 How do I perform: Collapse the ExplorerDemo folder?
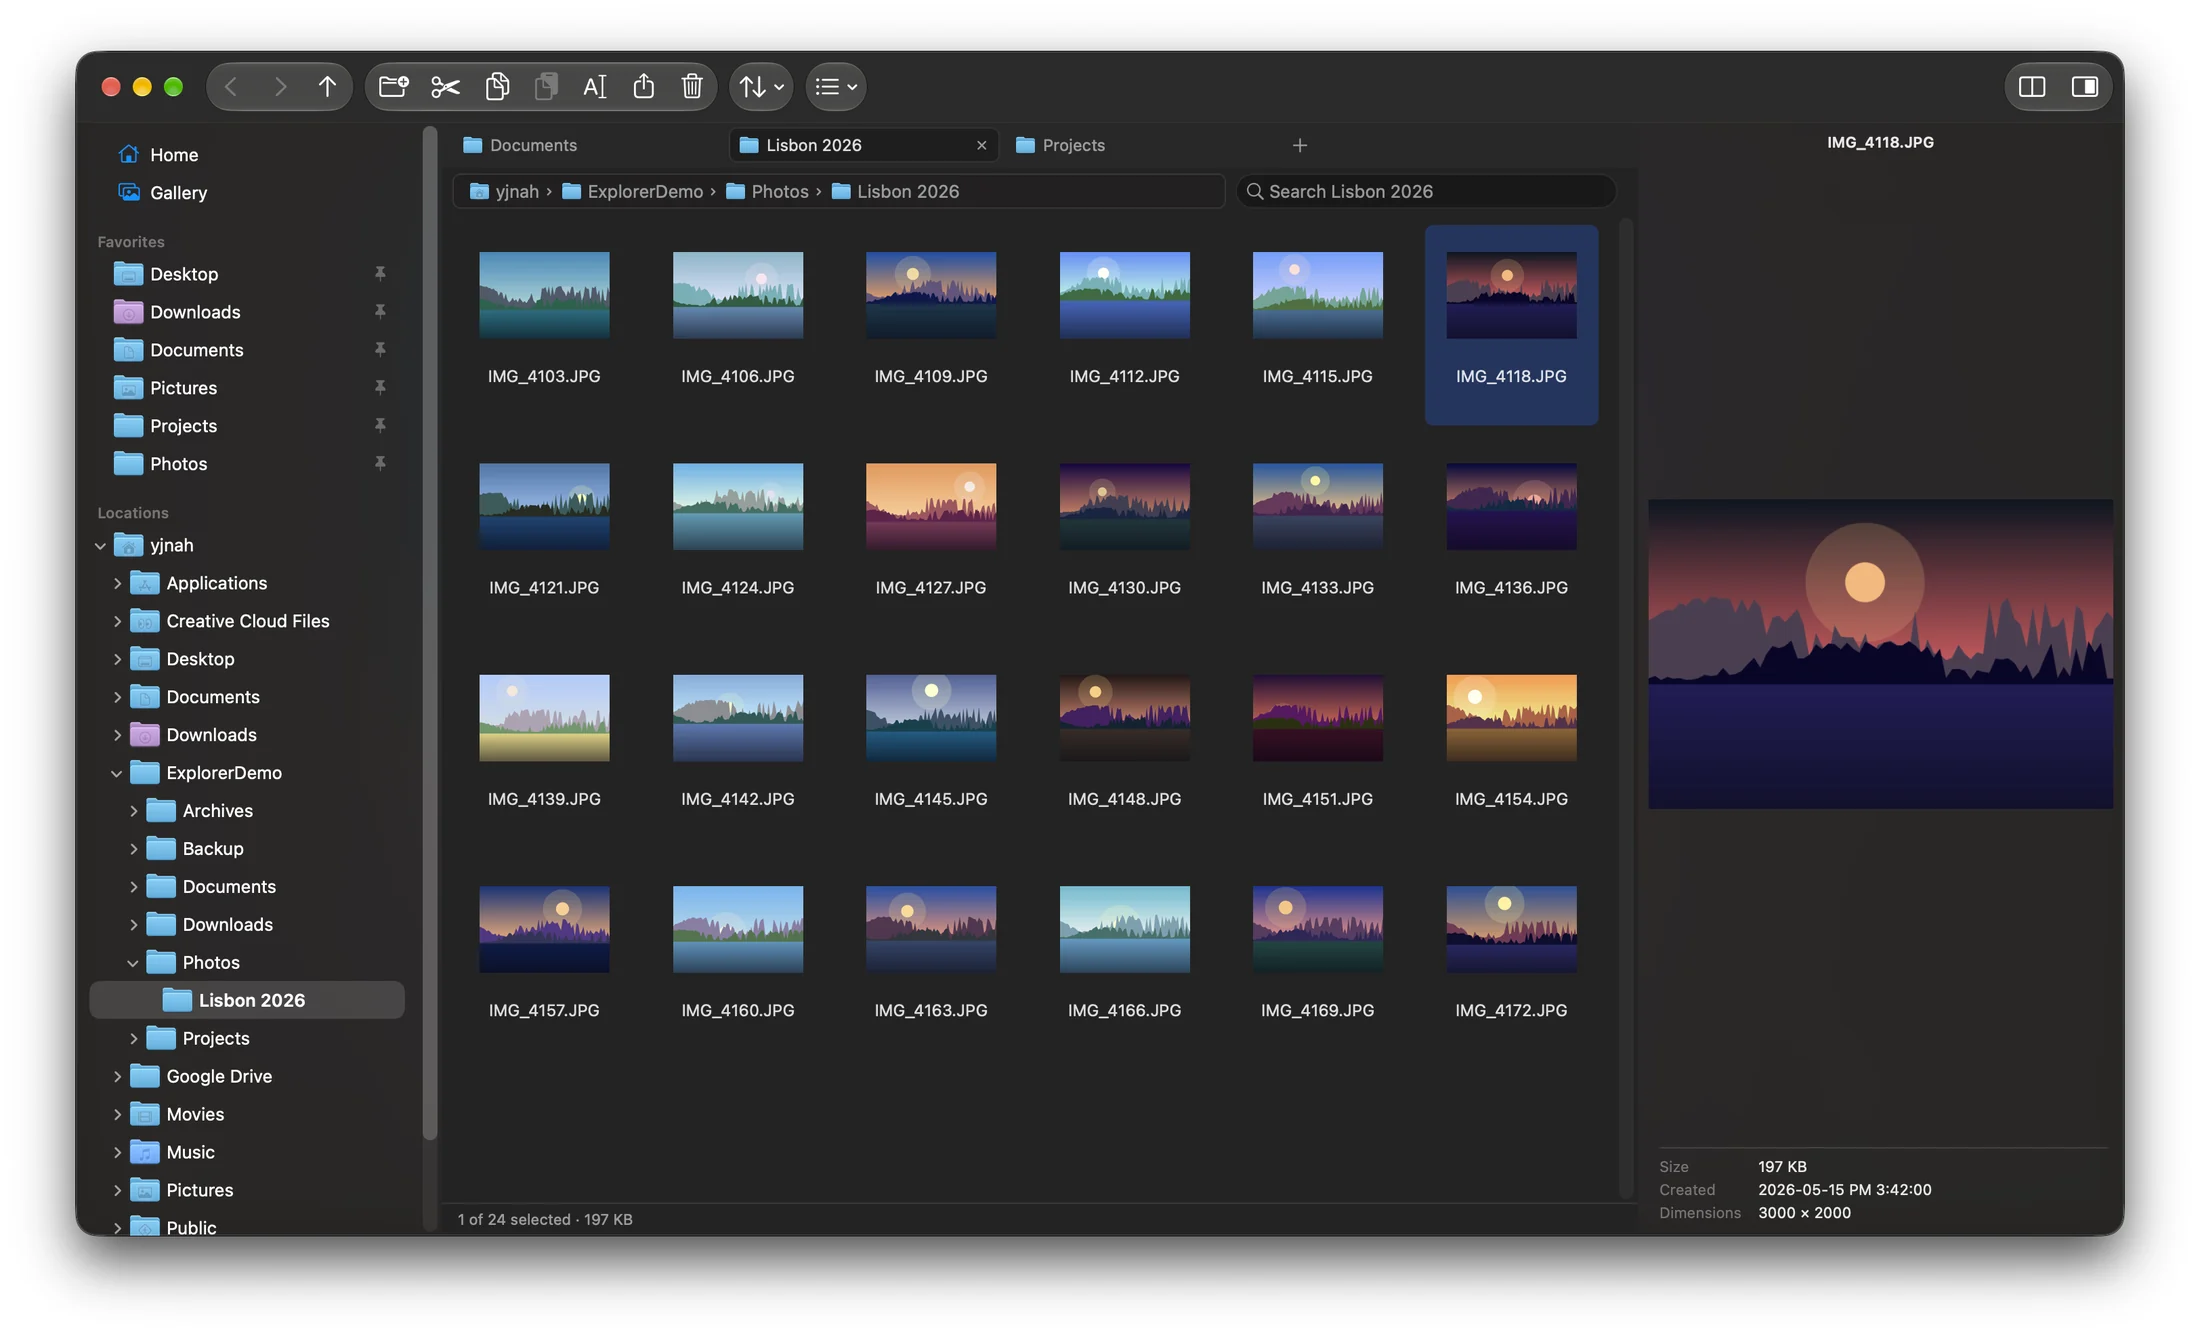(x=117, y=774)
